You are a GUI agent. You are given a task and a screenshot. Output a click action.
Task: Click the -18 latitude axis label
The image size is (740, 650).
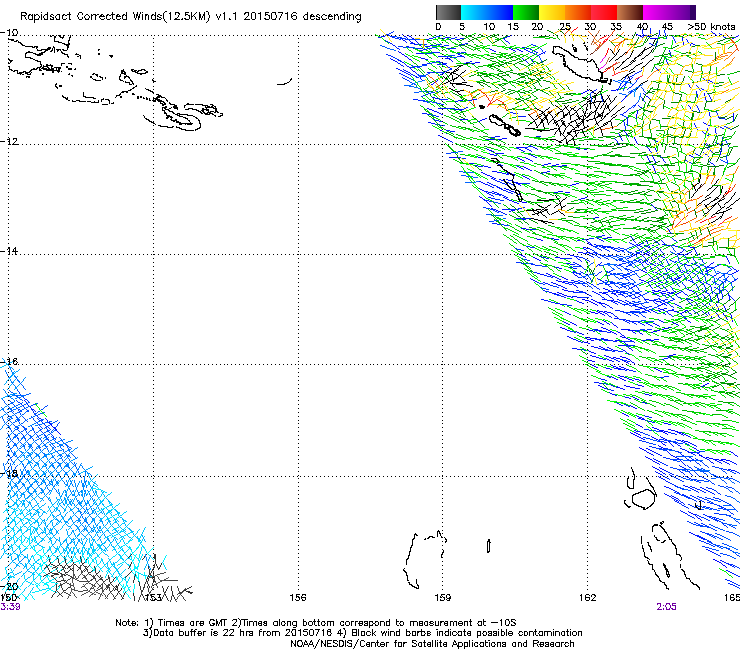pyautogui.click(x=9, y=473)
